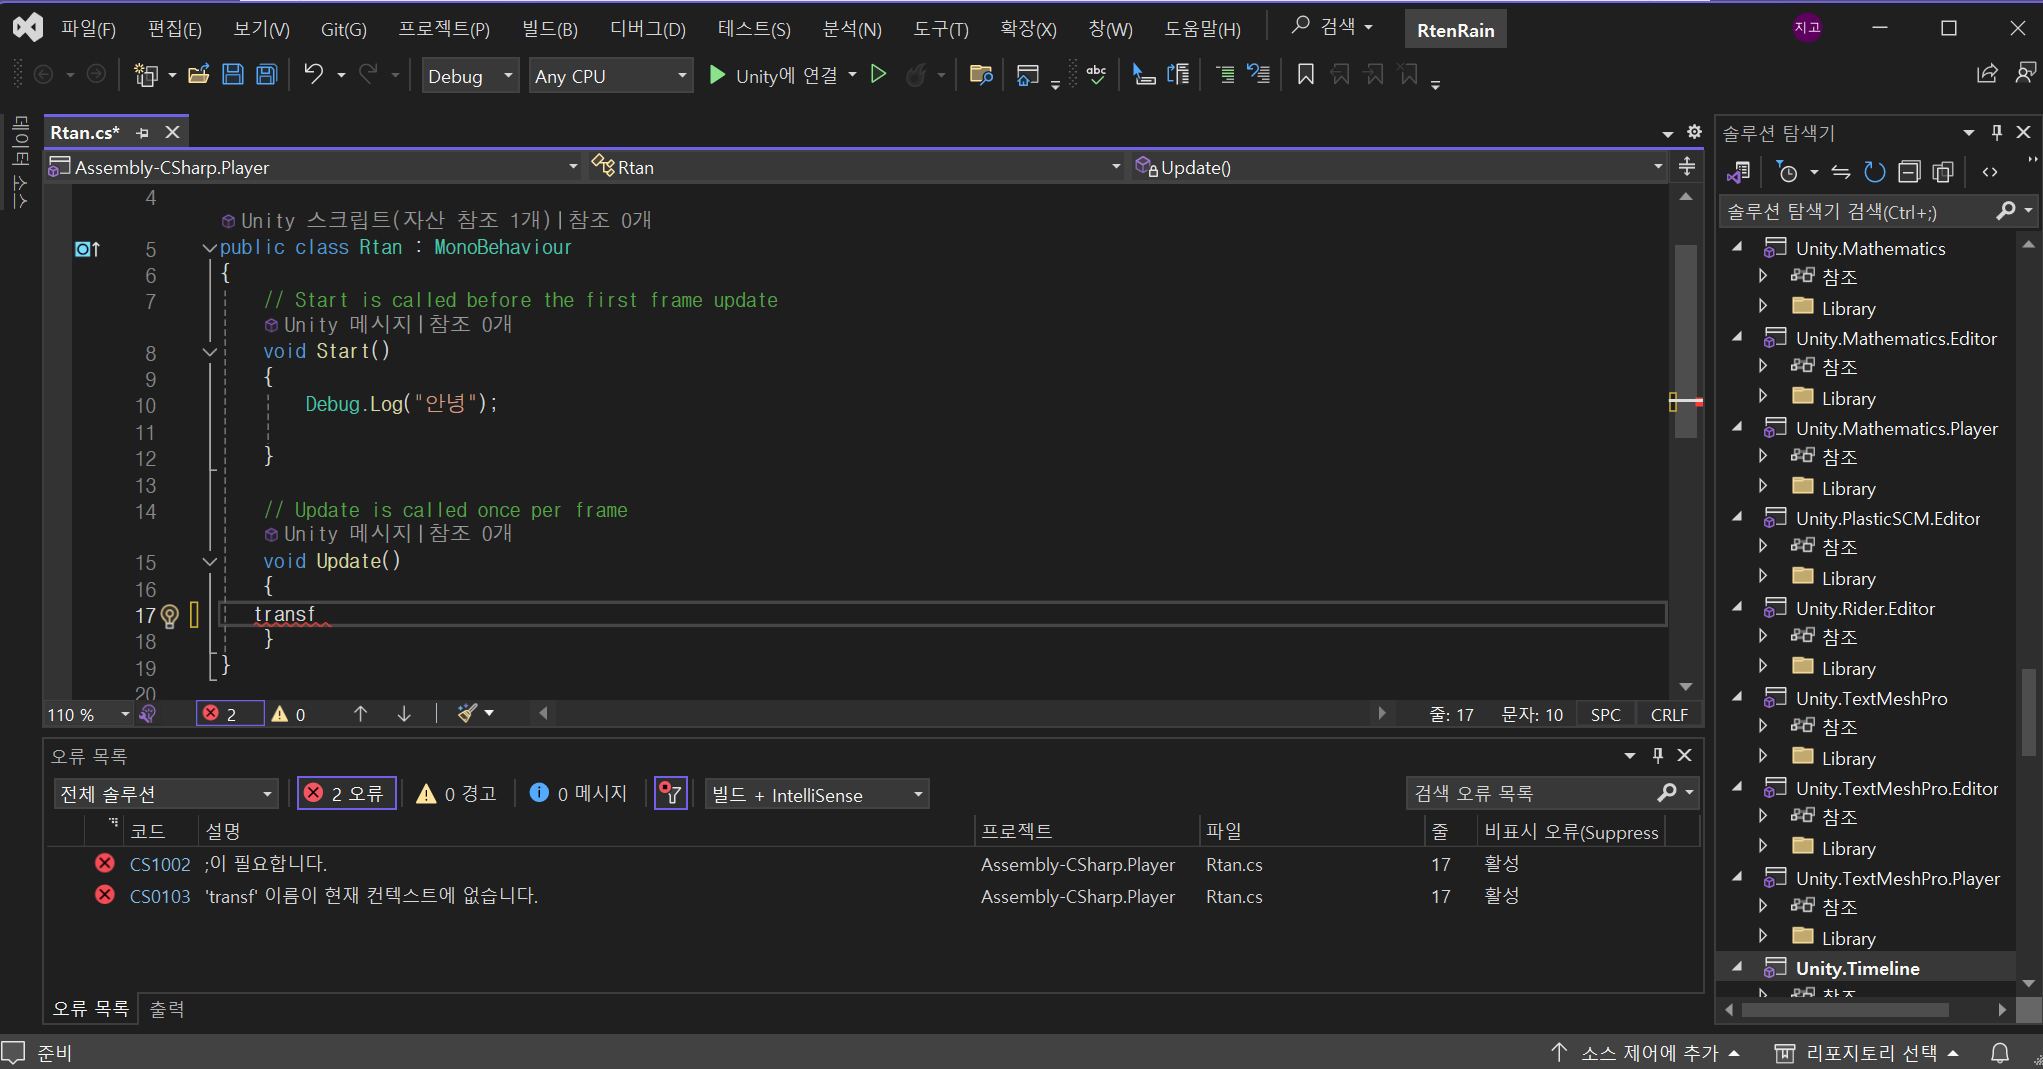Click the Save All icon
The width and height of the screenshot is (2043, 1069).
(x=267, y=75)
